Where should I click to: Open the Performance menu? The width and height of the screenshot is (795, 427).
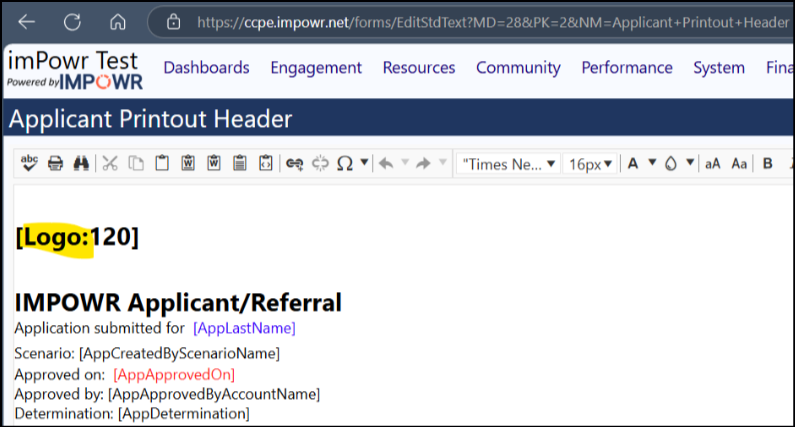[x=627, y=67]
